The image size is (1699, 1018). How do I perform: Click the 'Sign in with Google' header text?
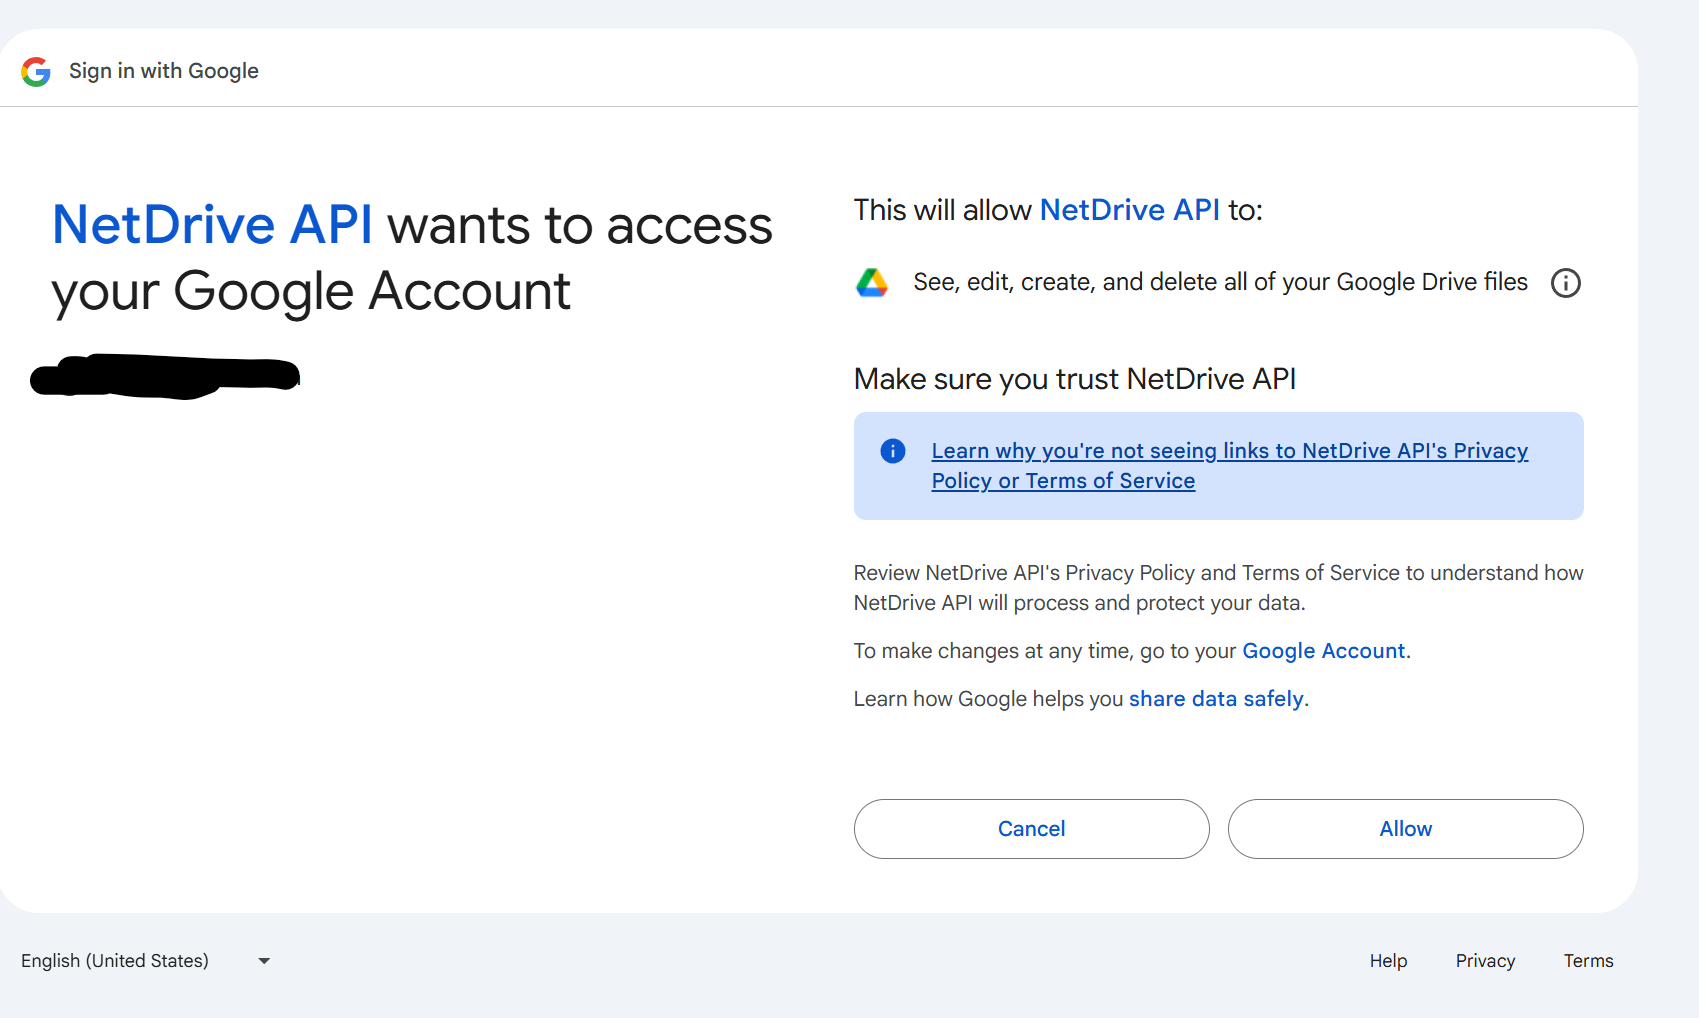164,71
